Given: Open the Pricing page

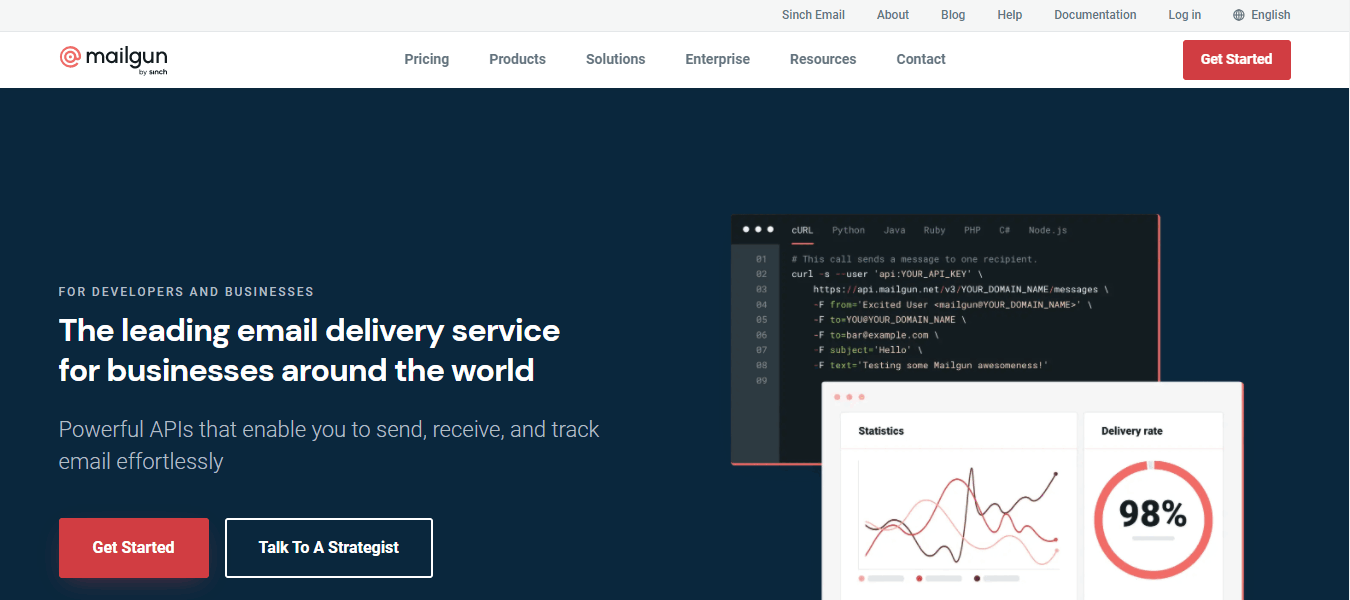Looking at the screenshot, I should click(426, 59).
